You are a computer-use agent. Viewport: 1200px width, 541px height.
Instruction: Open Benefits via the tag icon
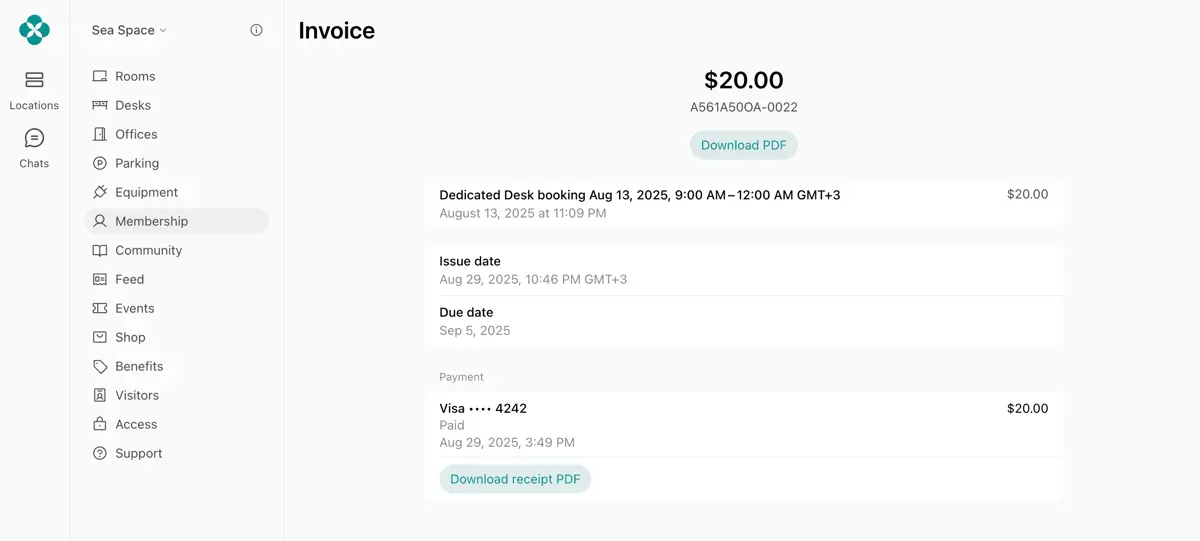(100, 366)
